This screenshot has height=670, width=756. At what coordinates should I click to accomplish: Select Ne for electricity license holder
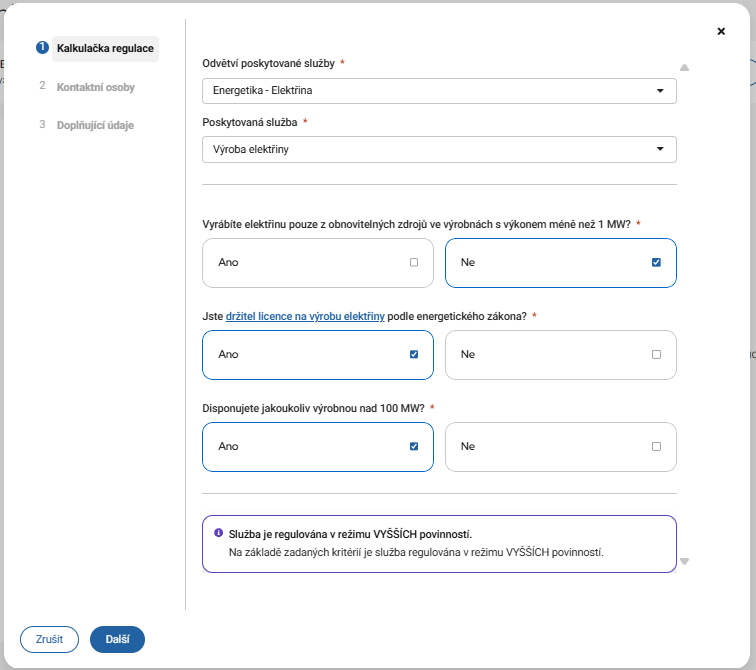[x=560, y=355]
